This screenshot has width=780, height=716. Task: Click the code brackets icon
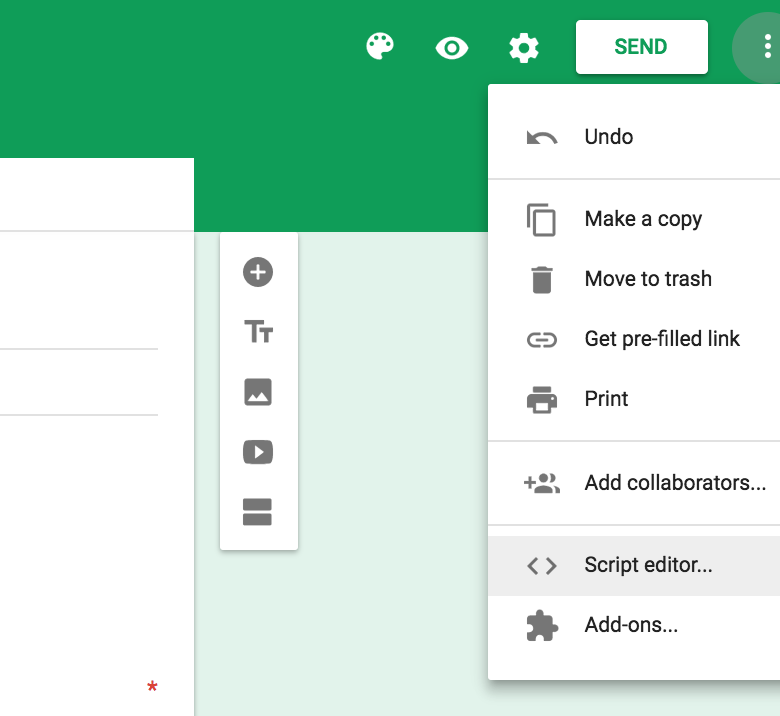click(x=542, y=566)
